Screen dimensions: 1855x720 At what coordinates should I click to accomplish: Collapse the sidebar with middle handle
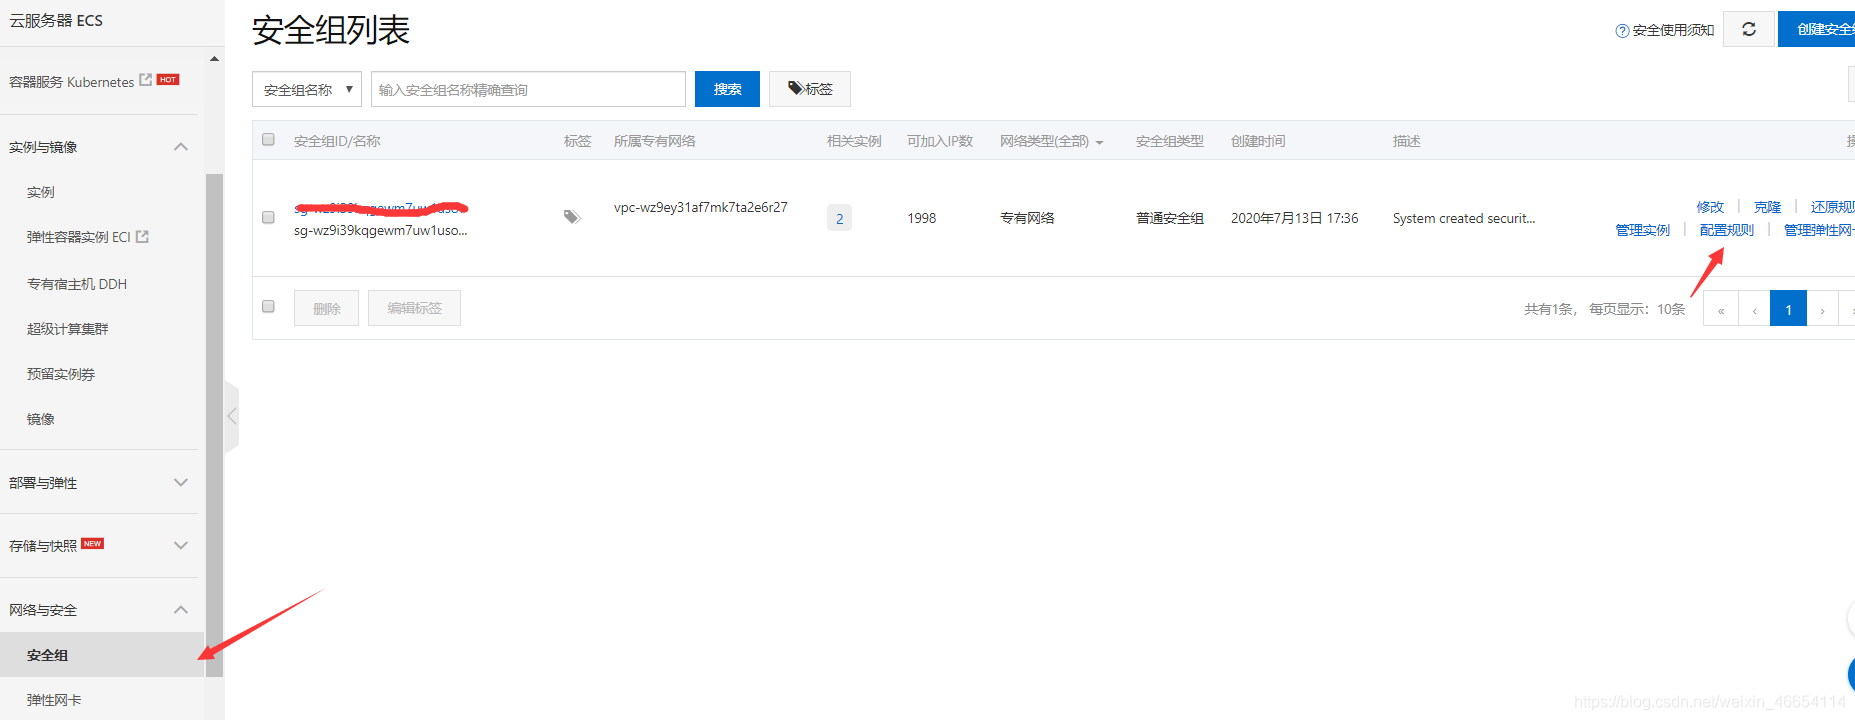[x=232, y=416]
